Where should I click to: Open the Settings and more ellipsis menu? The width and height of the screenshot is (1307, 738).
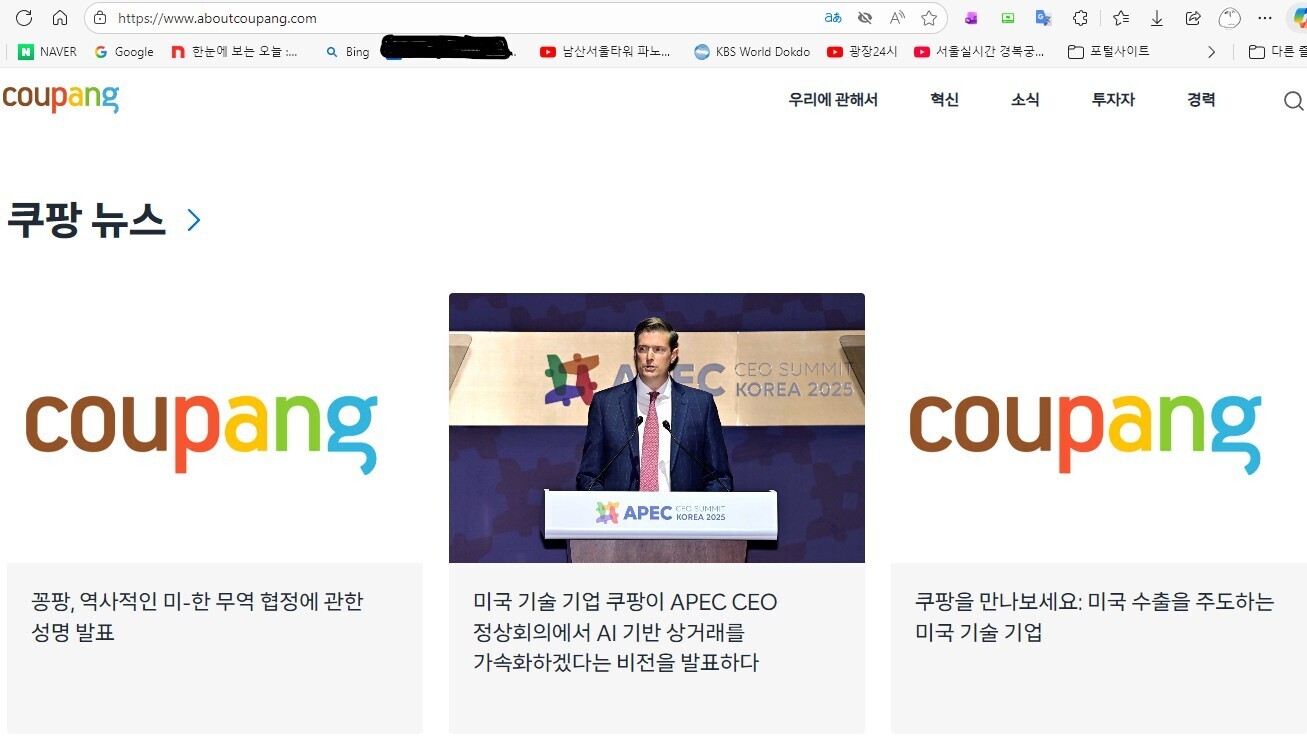coord(1265,18)
